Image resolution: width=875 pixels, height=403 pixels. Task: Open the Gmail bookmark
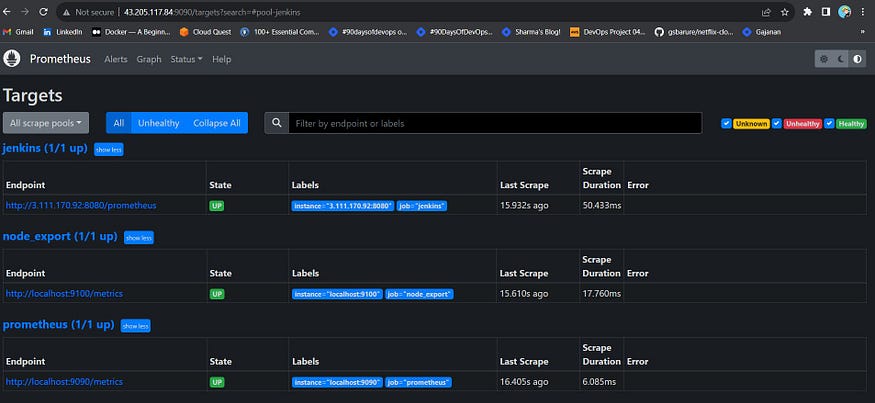tap(18, 32)
